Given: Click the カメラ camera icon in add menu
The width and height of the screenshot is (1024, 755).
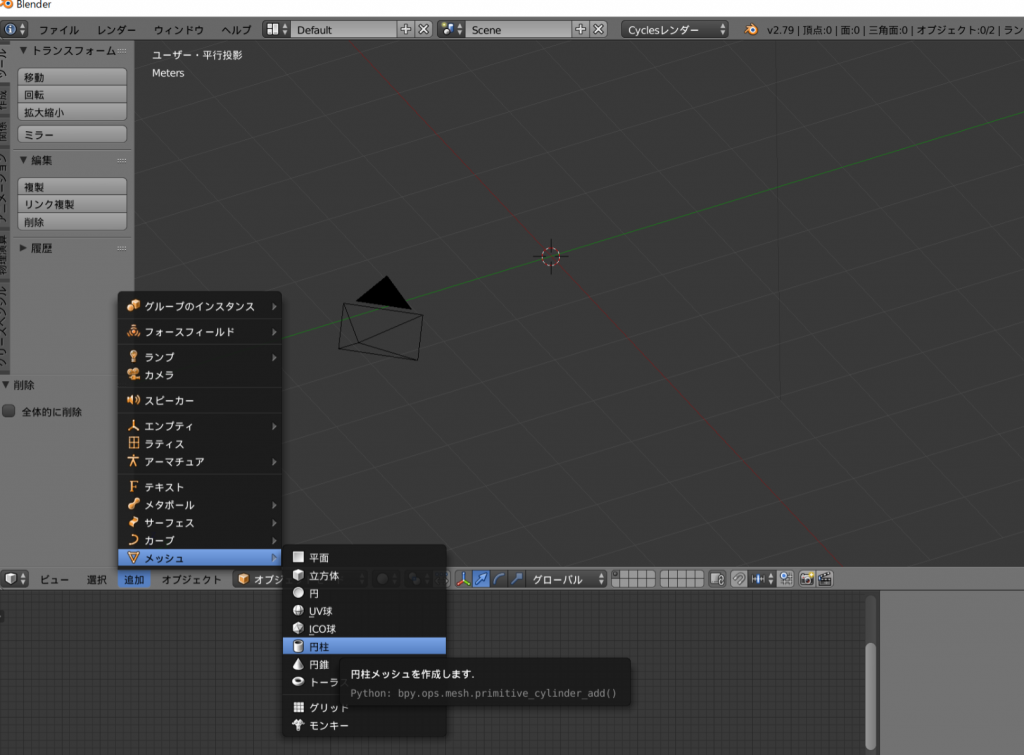Looking at the screenshot, I should 133,375.
